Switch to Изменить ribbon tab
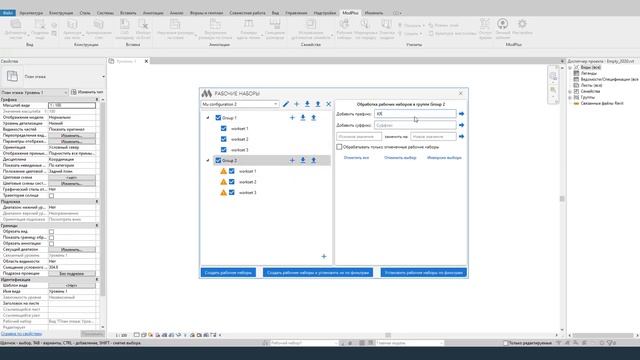Viewport: 640px width, 360px height. point(374,13)
